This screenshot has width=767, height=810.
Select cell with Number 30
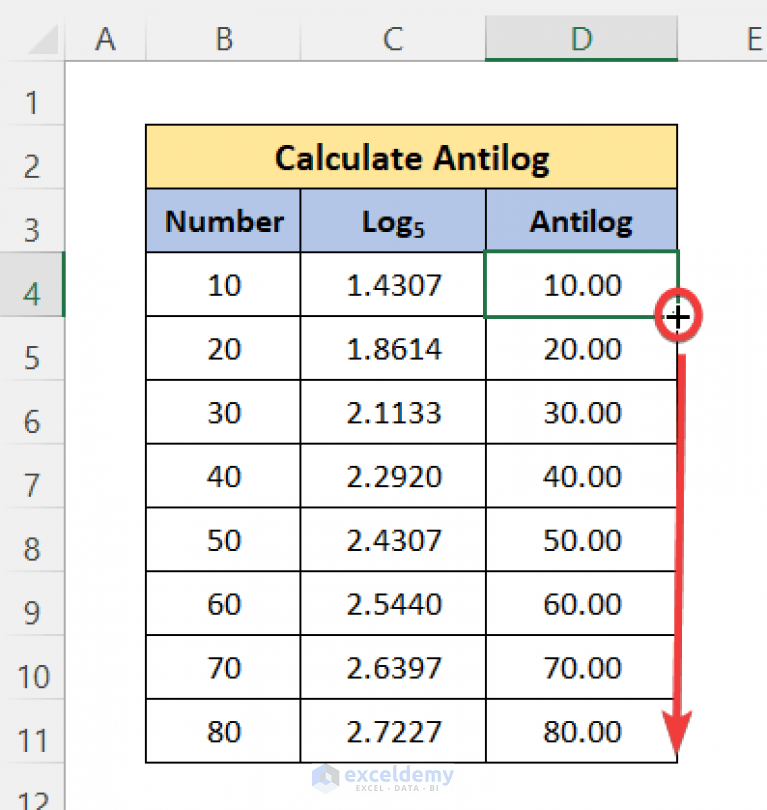pyautogui.click(x=223, y=412)
